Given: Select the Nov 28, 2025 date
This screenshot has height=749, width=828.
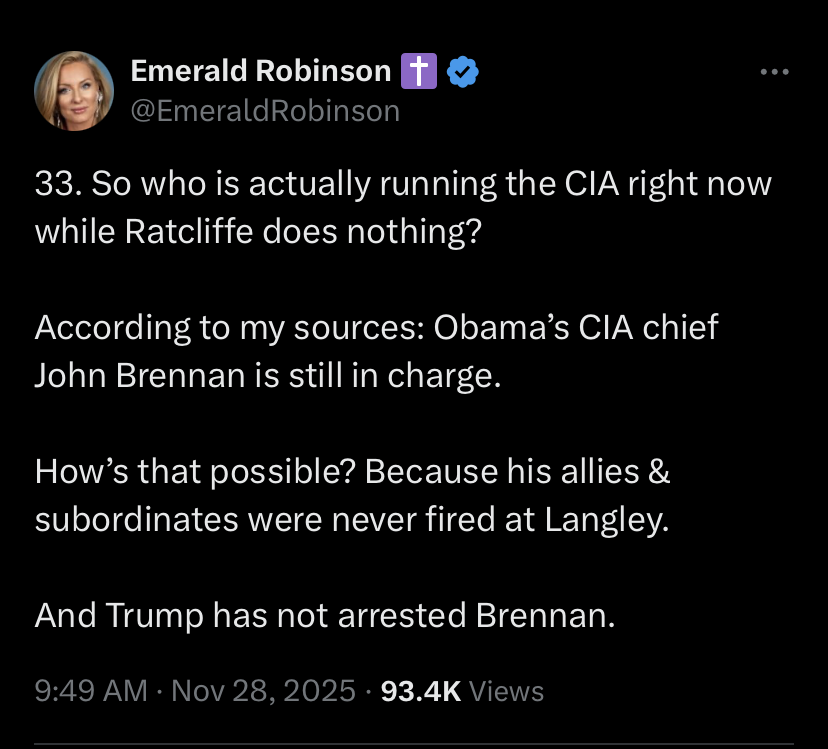Looking at the screenshot, I should (263, 691).
